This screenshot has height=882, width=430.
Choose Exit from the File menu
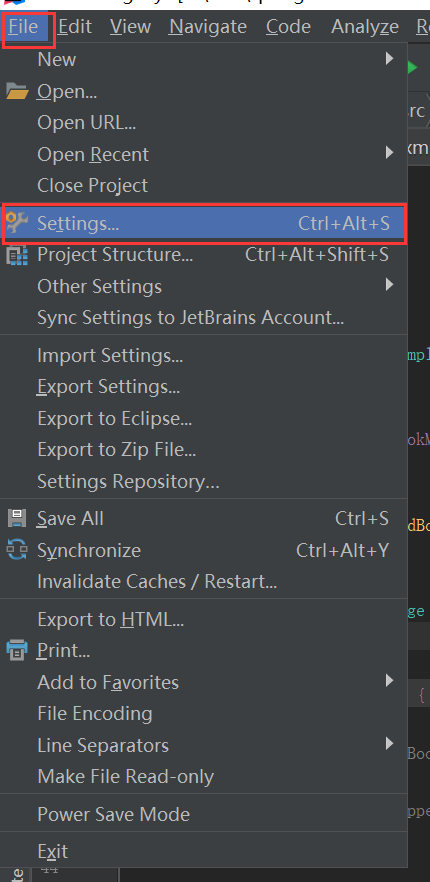(x=204, y=851)
